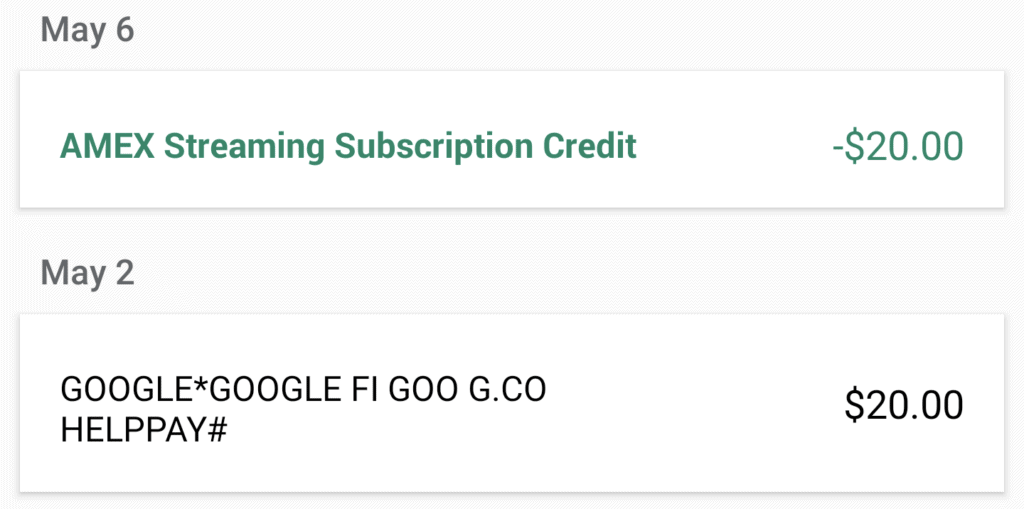Click the May 2 date header
Image resolution: width=1024 pixels, height=509 pixels.
pyautogui.click(x=88, y=272)
